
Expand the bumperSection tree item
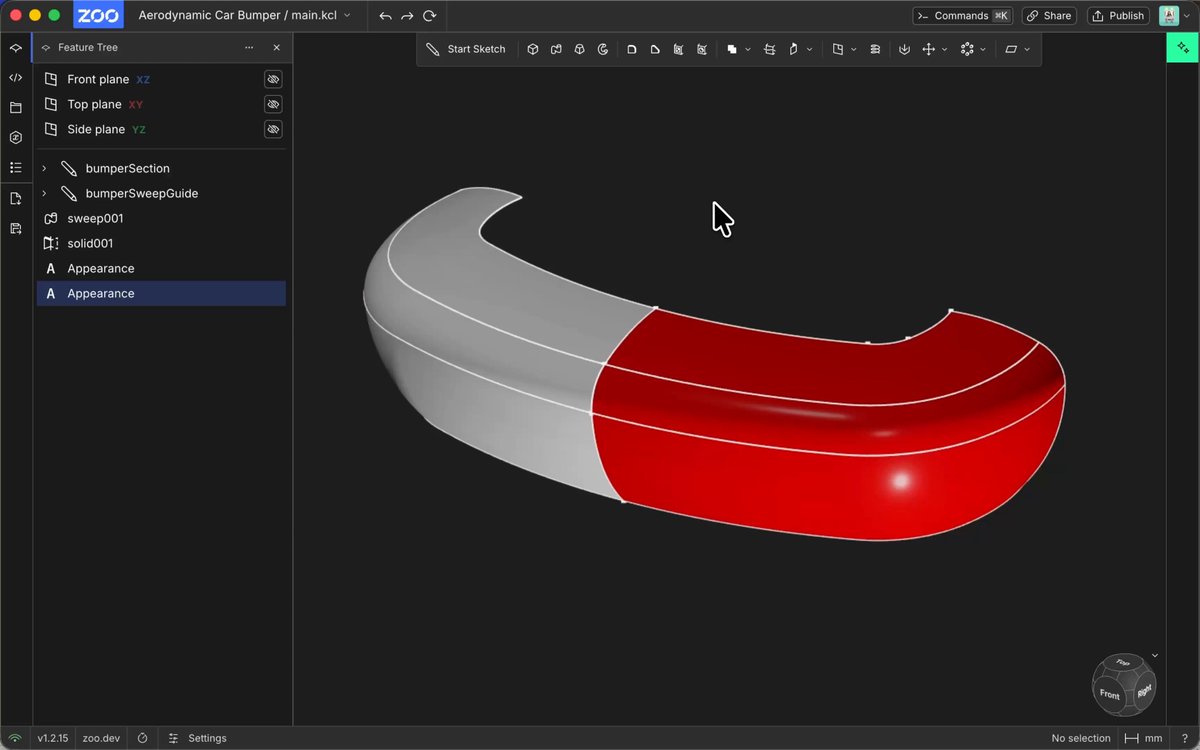pyautogui.click(x=44, y=168)
